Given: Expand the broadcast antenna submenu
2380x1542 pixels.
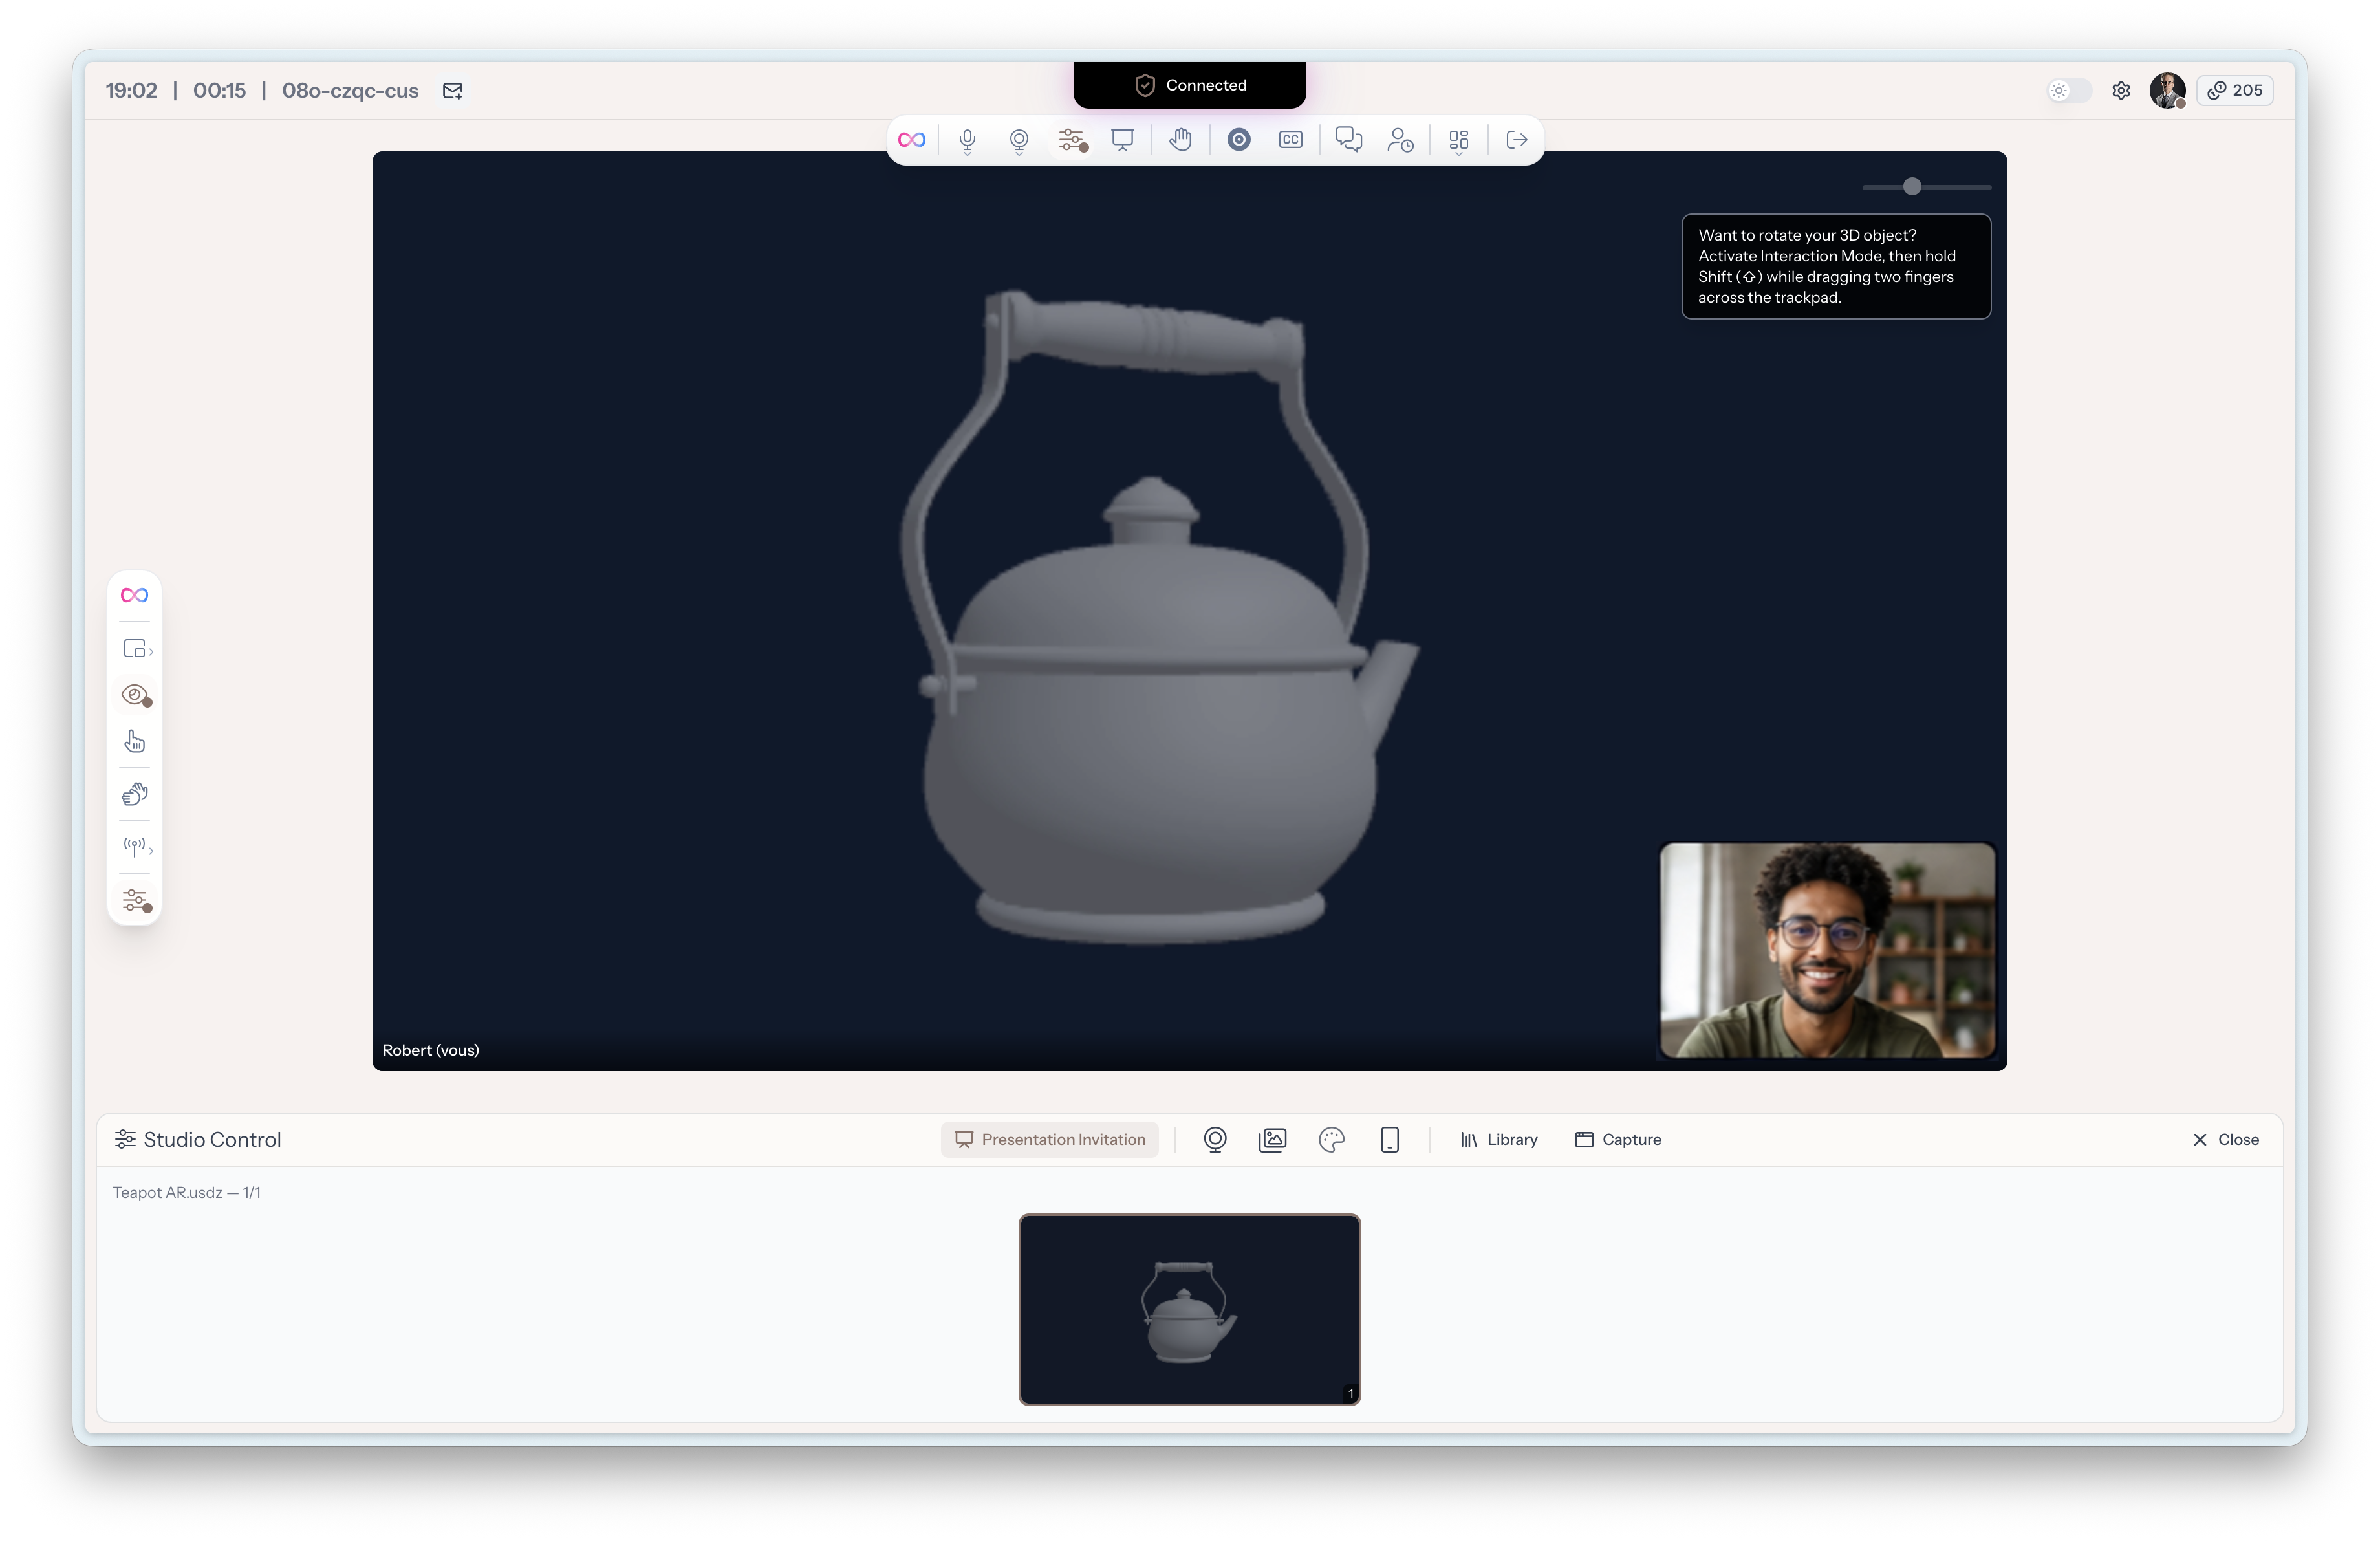Looking at the screenshot, I should (x=137, y=847).
